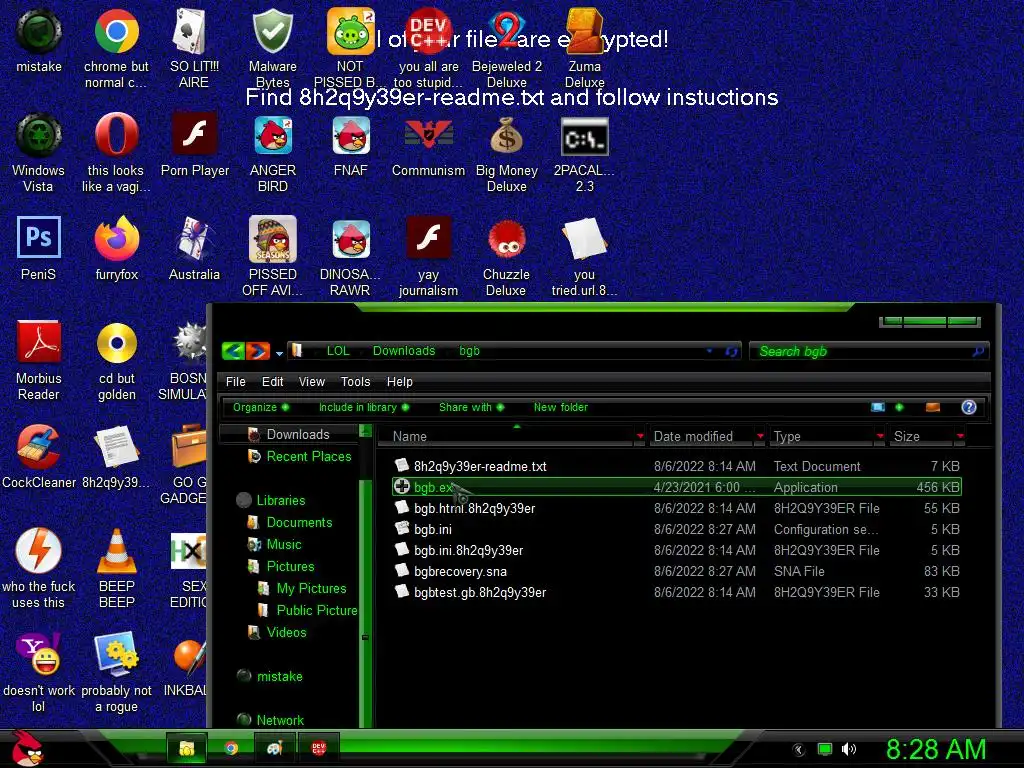Image resolution: width=1024 pixels, height=768 pixels.
Task: Open the 'Share with' dropdown
Action: coord(471,408)
